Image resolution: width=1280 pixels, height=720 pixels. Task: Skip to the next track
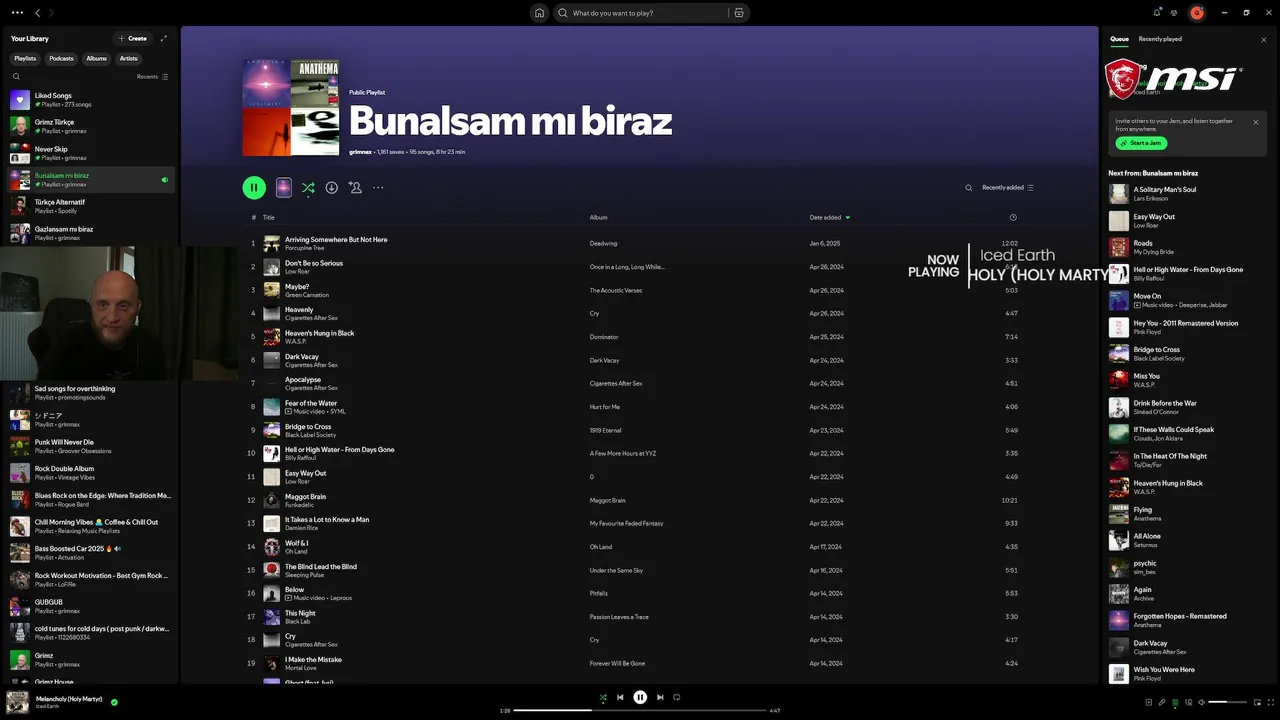660,698
